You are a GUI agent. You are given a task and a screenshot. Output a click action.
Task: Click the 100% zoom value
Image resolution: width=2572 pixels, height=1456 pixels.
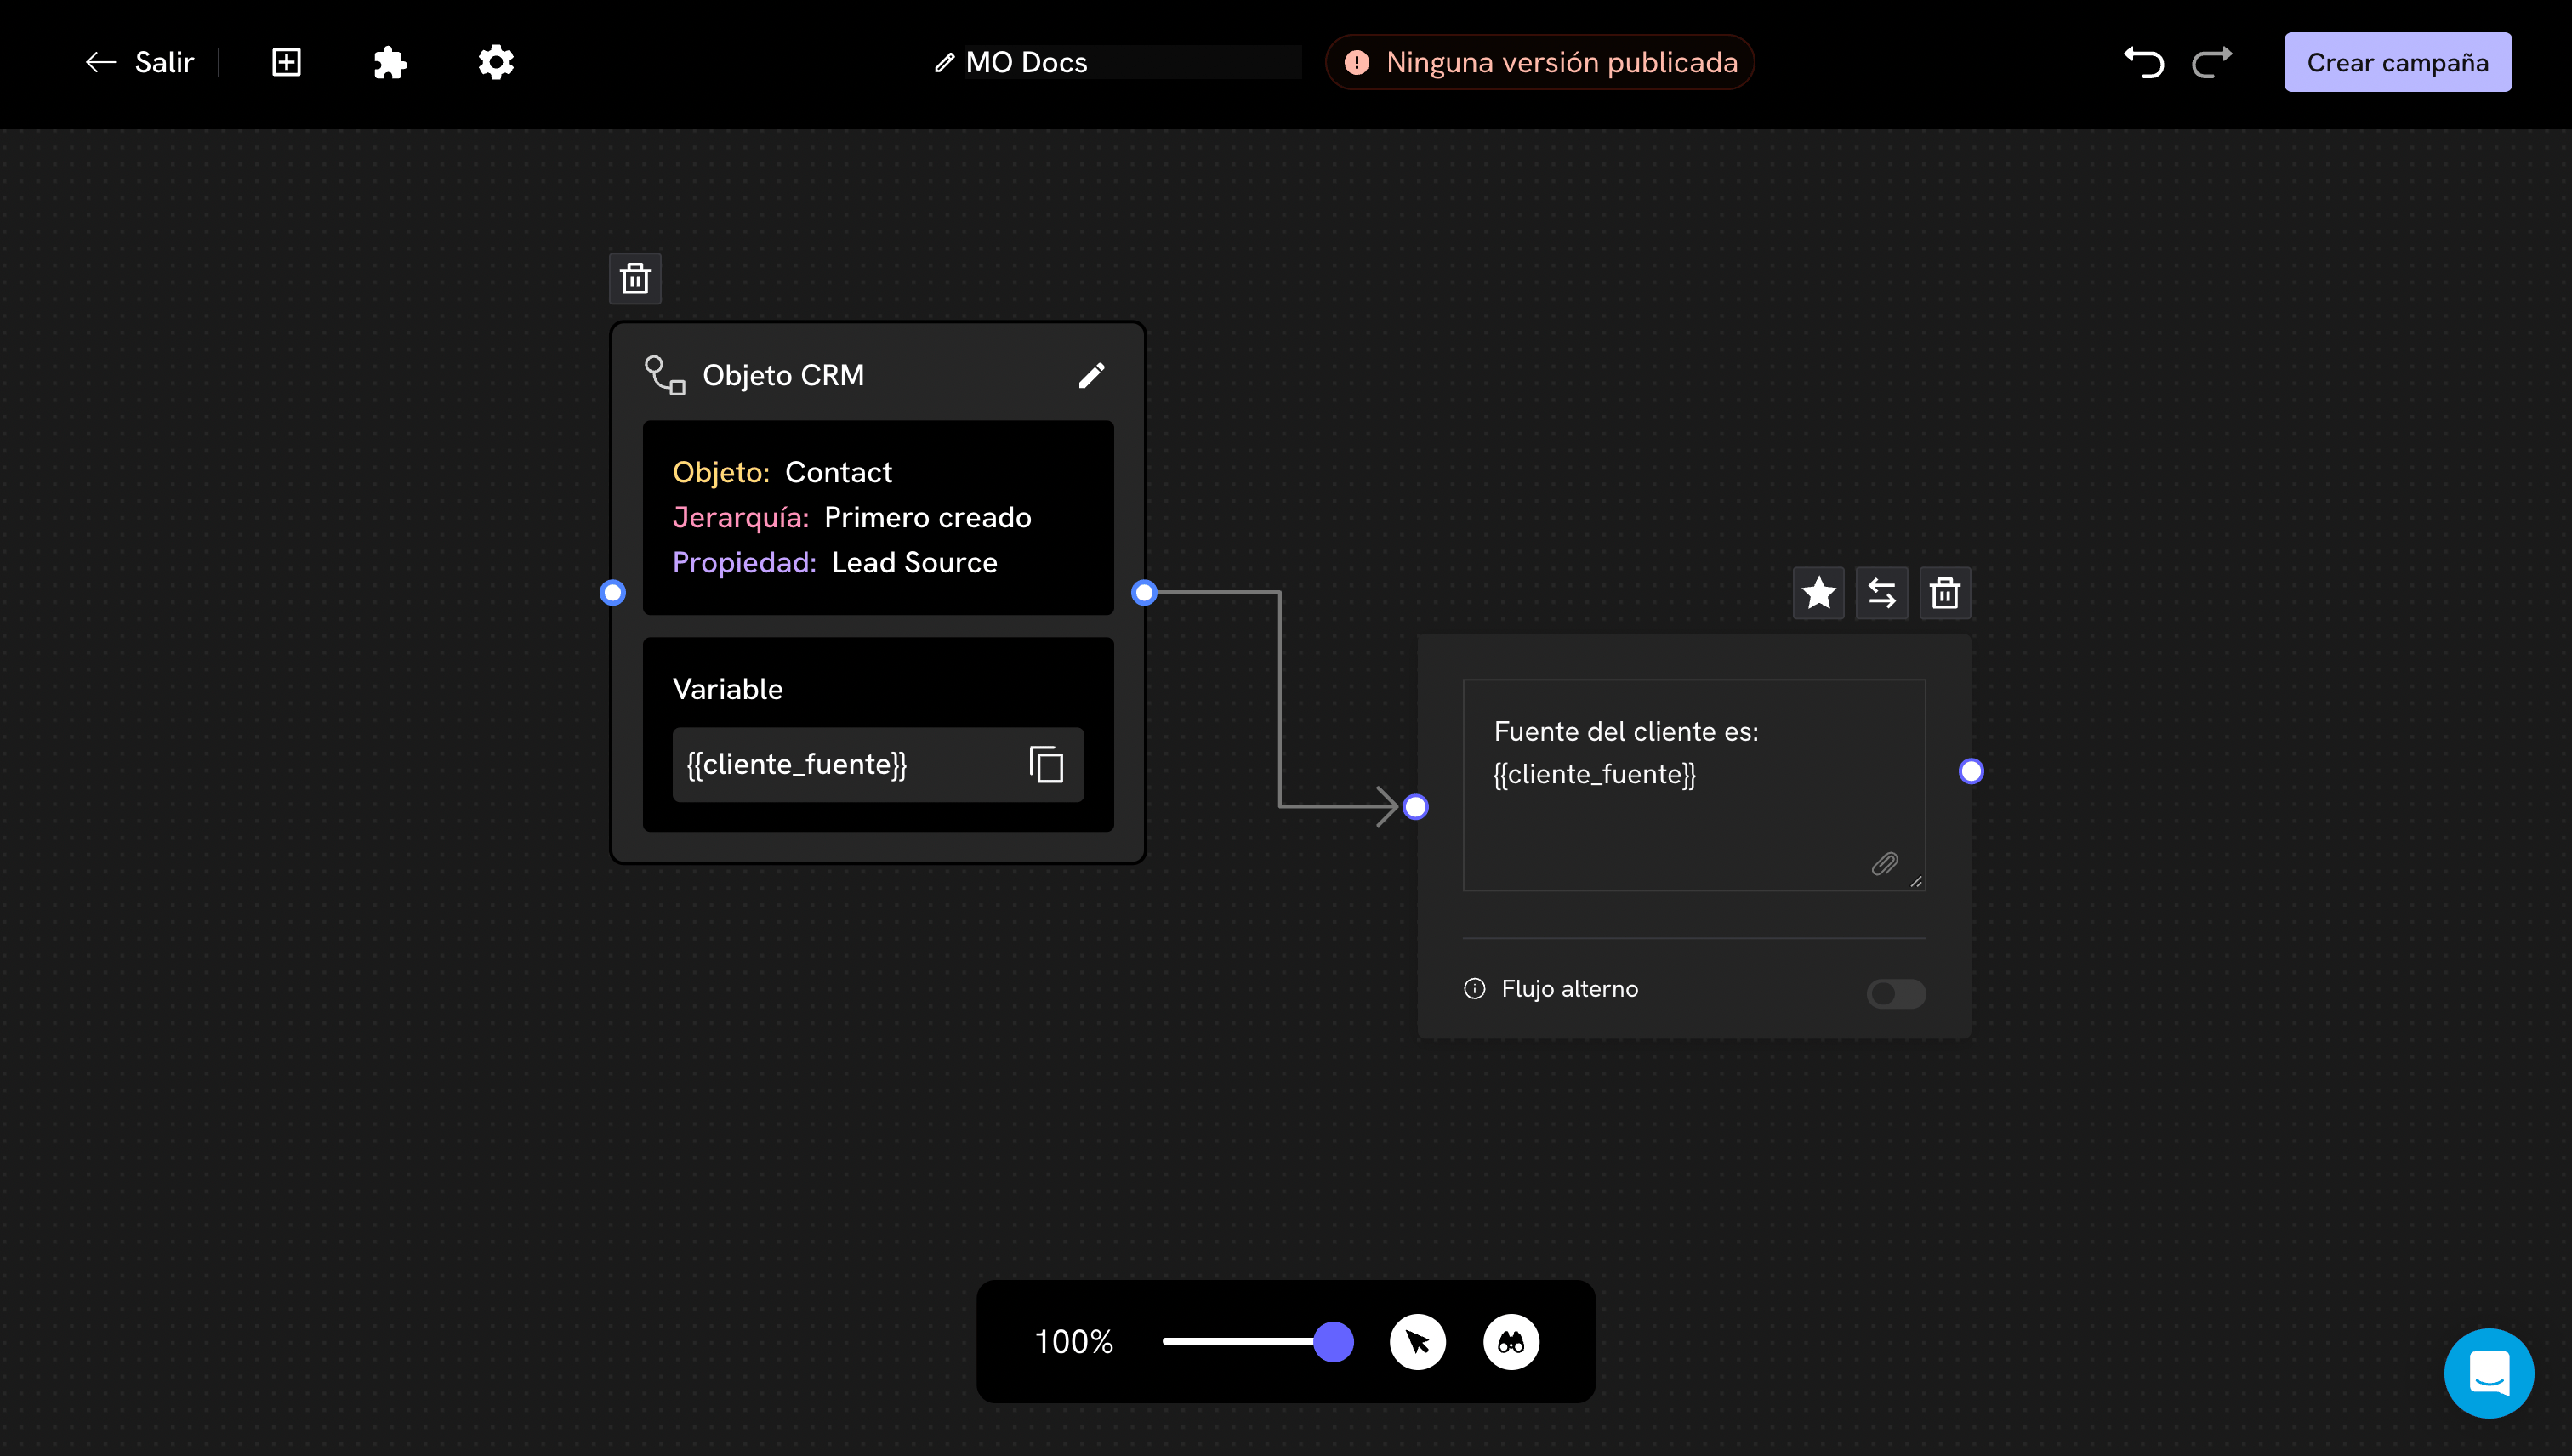[1073, 1341]
